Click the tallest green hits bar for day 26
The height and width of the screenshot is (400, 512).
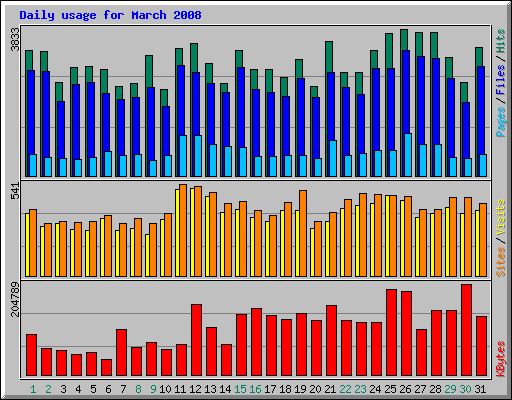coord(404,40)
